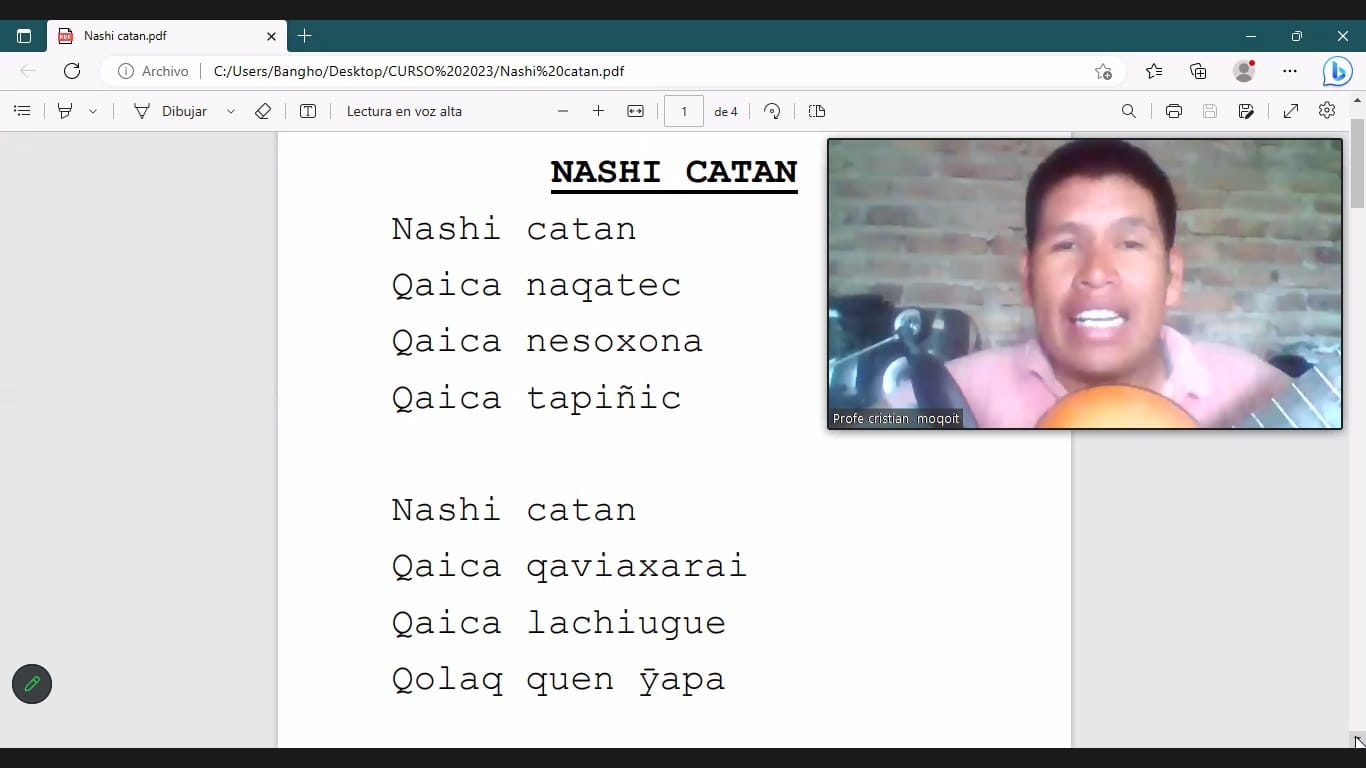Open PDF settings gear
Image resolution: width=1366 pixels, height=768 pixels.
tap(1327, 111)
